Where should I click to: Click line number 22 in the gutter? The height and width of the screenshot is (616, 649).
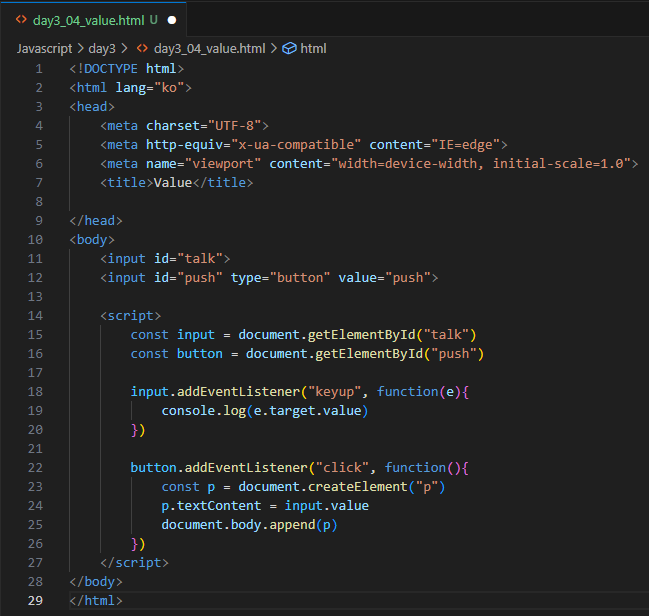tap(35, 468)
